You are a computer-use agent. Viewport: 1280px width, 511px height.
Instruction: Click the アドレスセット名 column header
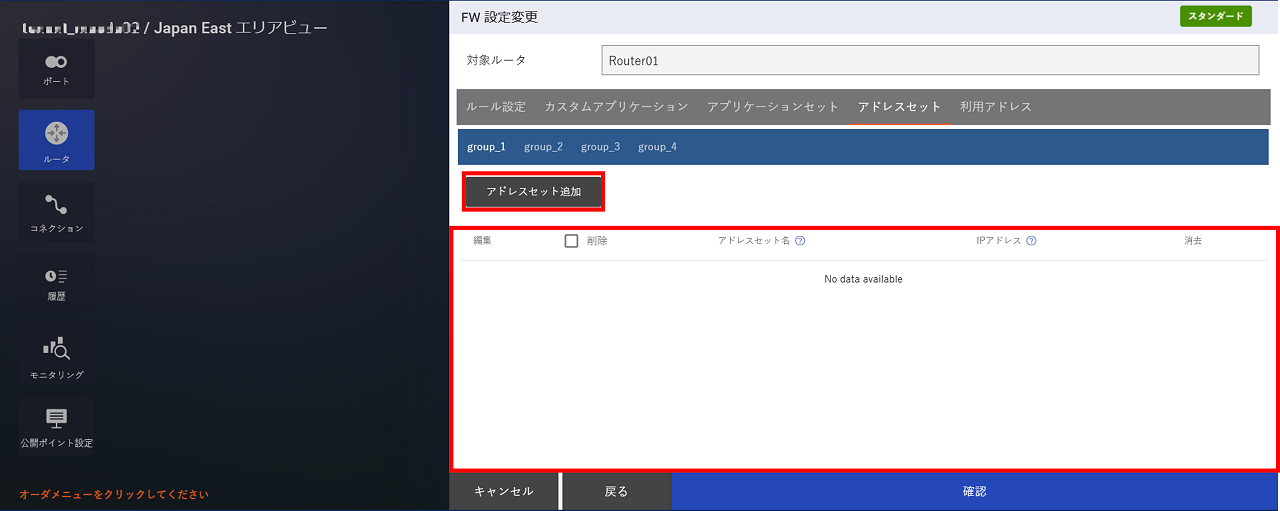(x=754, y=241)
